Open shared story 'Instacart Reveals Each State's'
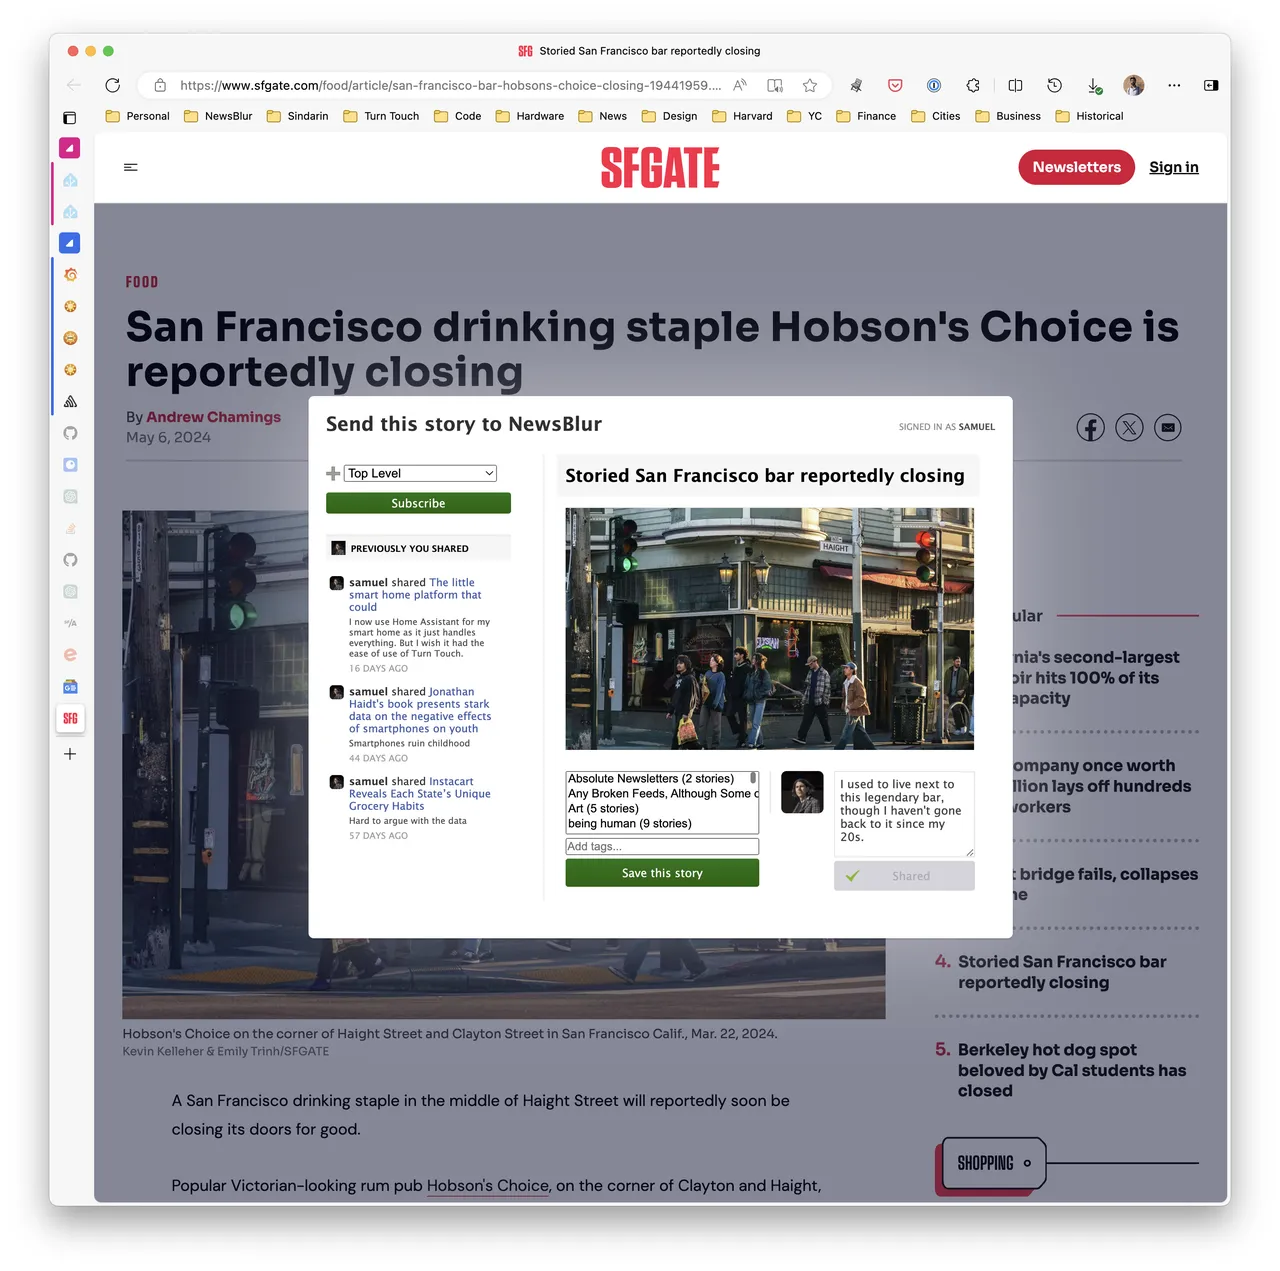1280x1271 pixels. (420, 794)
